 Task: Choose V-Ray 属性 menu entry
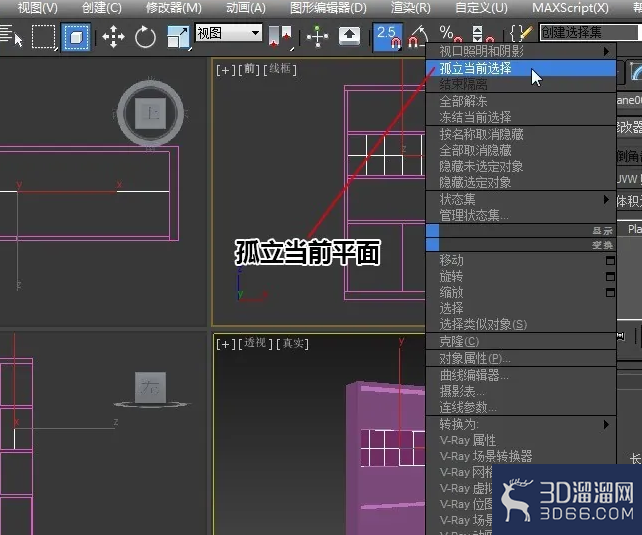521,440
